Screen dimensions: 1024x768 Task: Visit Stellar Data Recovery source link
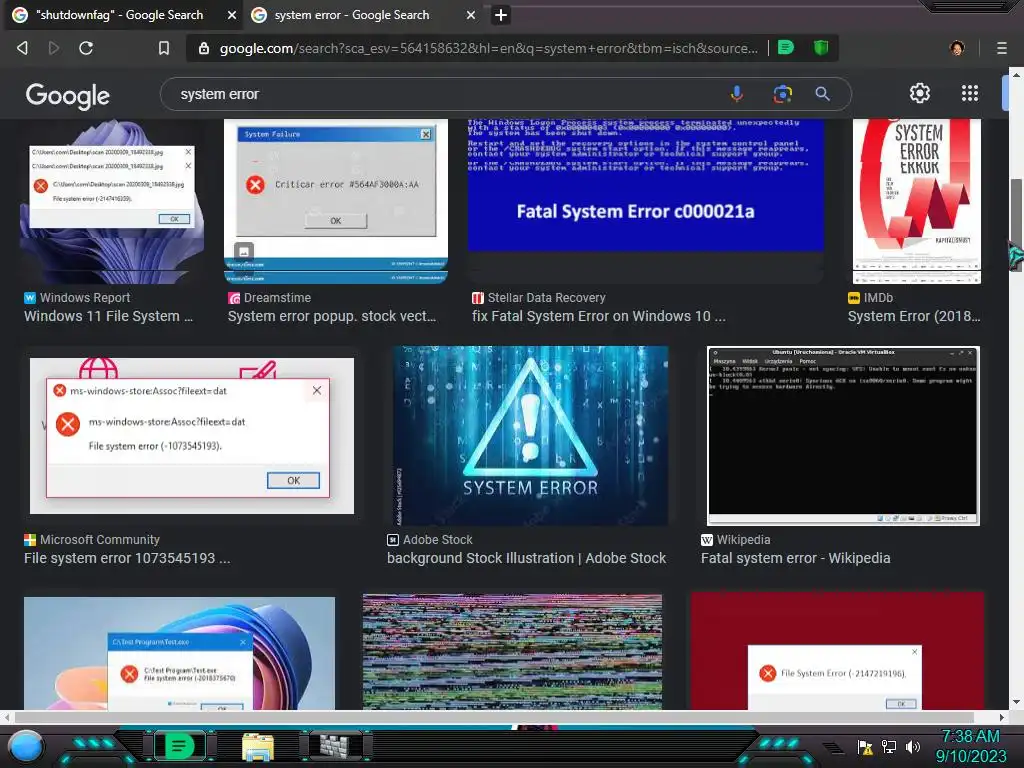point(546,298)
